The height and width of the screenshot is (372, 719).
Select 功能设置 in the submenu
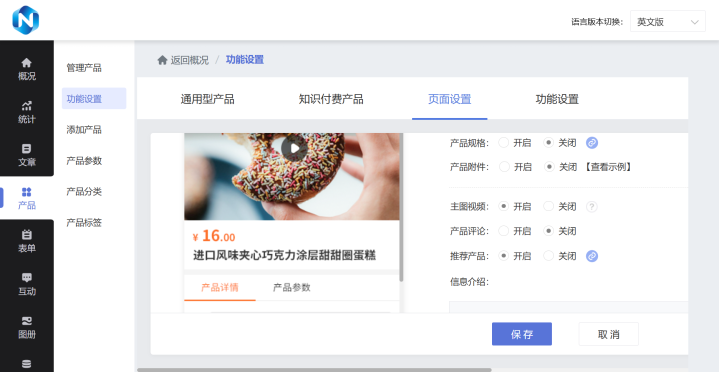point(94,99)
